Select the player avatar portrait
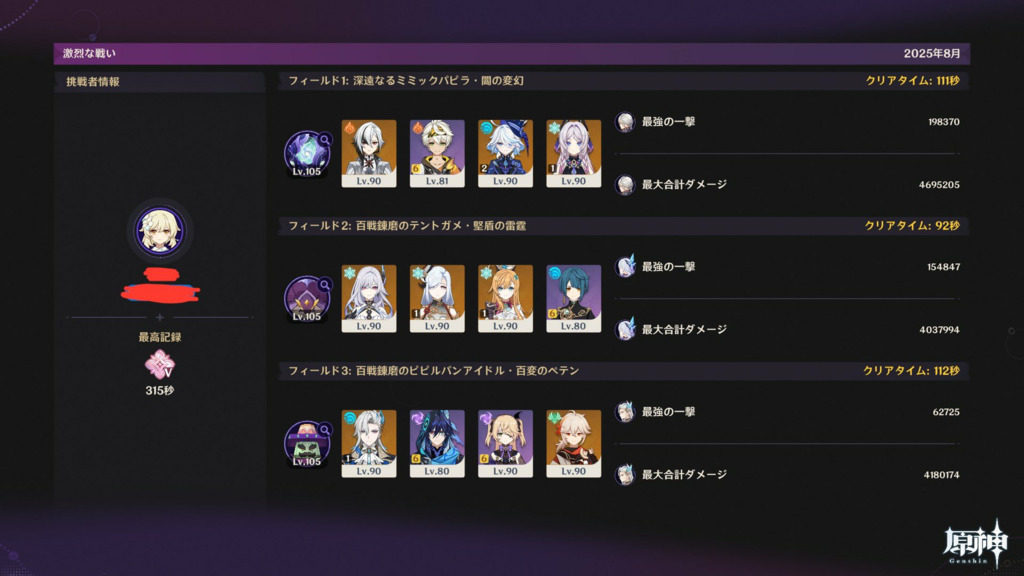1024x576 pixels. tap(159, 231)
